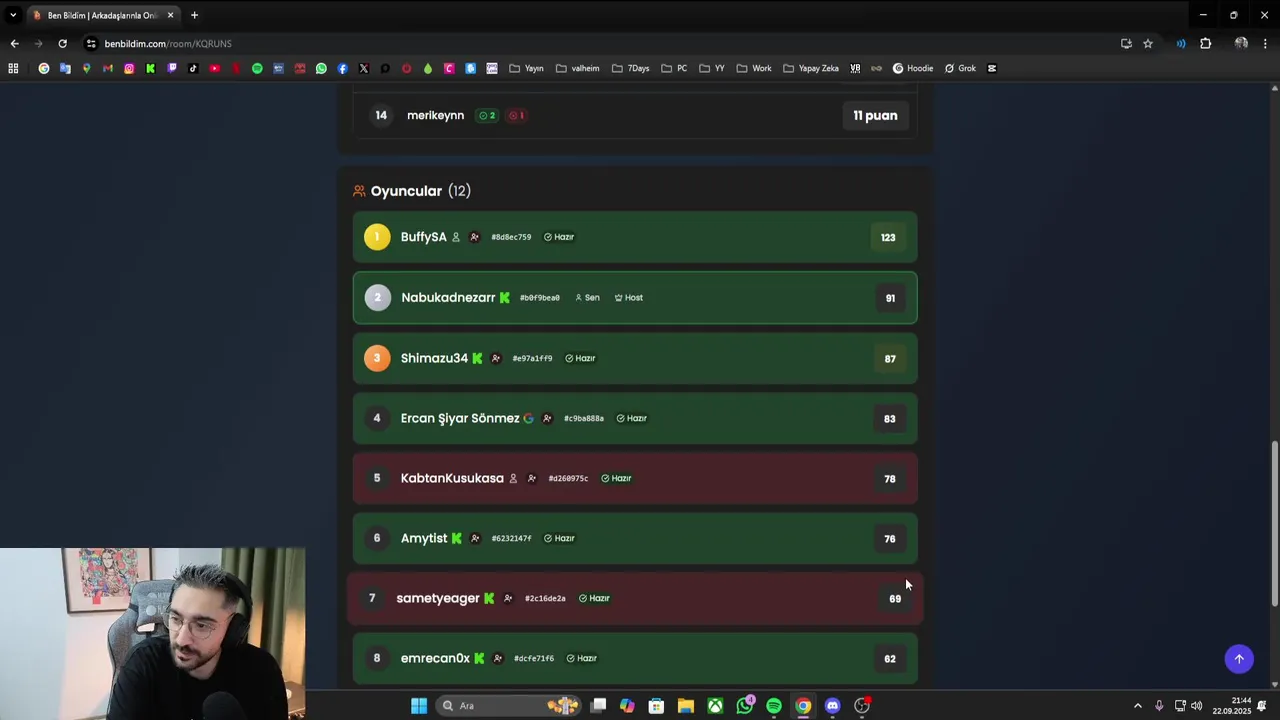Close the Ben Bildim tab
1280x720 pixels.
tap(170, 15)
